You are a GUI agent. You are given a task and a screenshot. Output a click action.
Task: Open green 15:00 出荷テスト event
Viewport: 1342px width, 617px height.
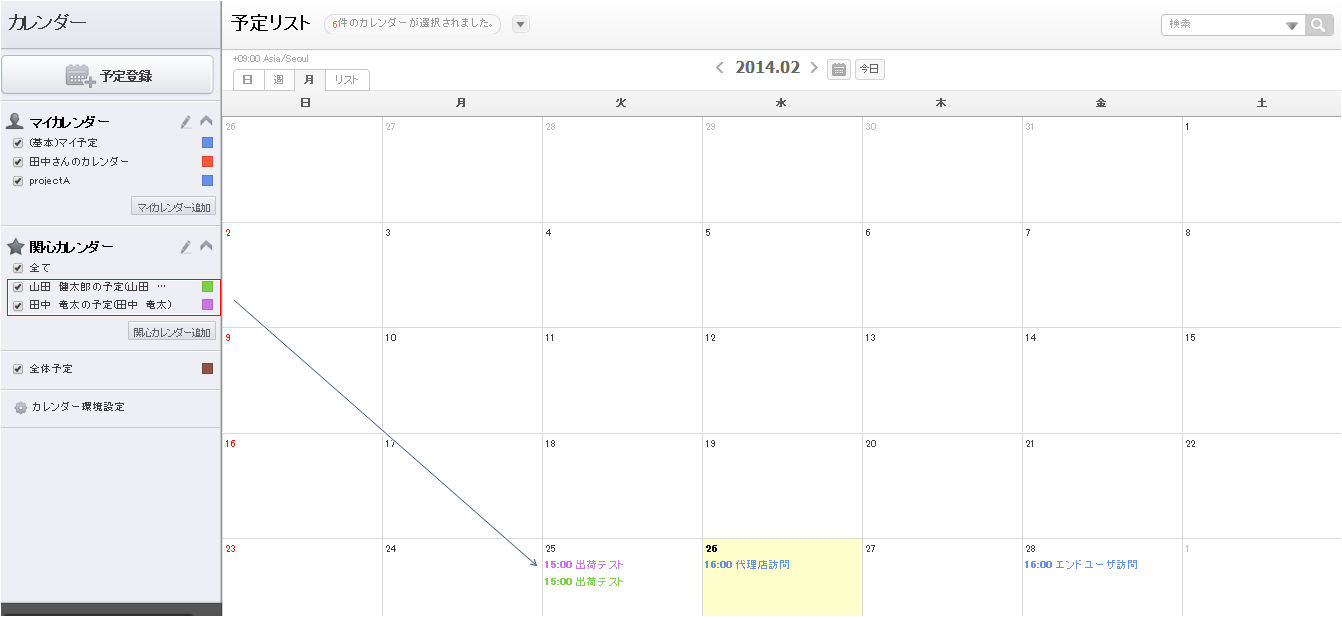coord(583,582)
